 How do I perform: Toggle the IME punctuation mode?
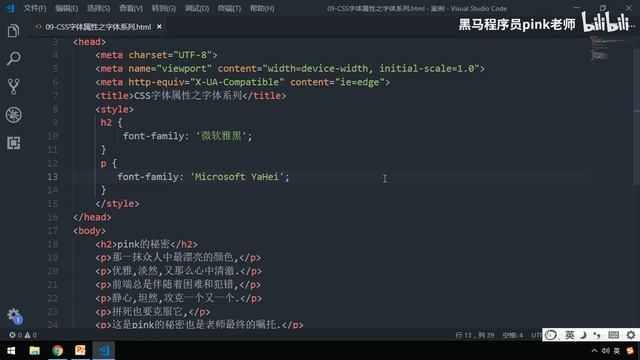pyautogui.click(x=597, y=335)
